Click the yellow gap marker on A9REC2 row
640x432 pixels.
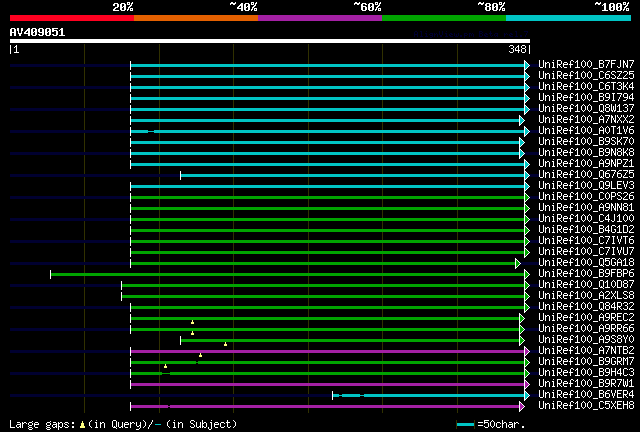coord(192,322)
